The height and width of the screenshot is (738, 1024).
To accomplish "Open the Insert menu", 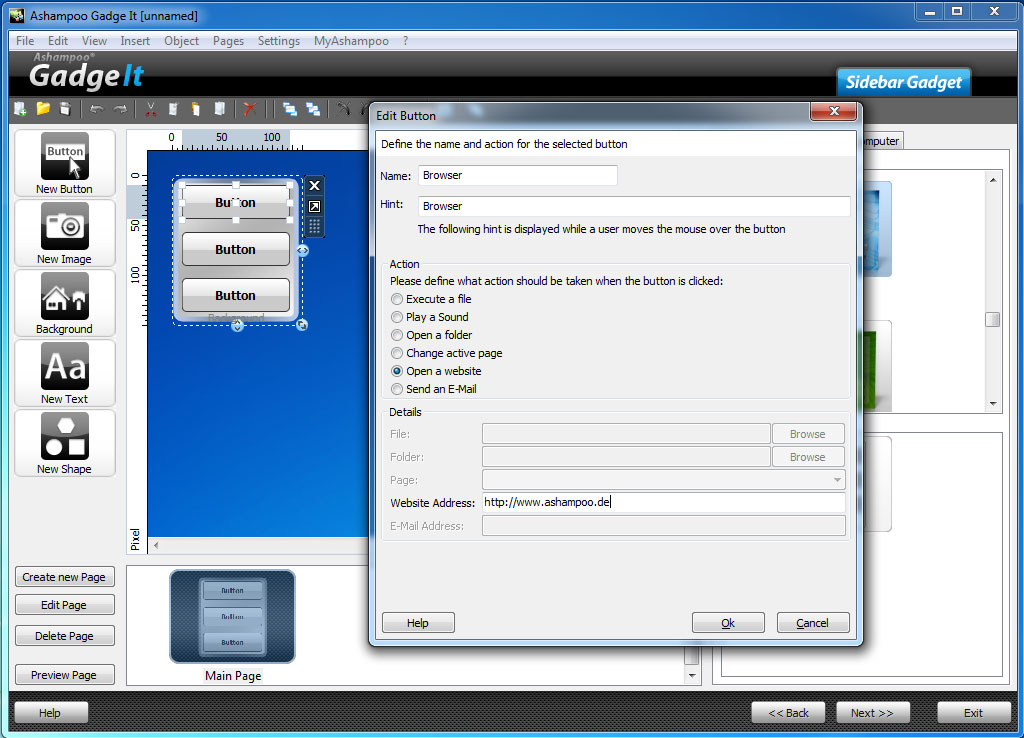I will [135, 40].
